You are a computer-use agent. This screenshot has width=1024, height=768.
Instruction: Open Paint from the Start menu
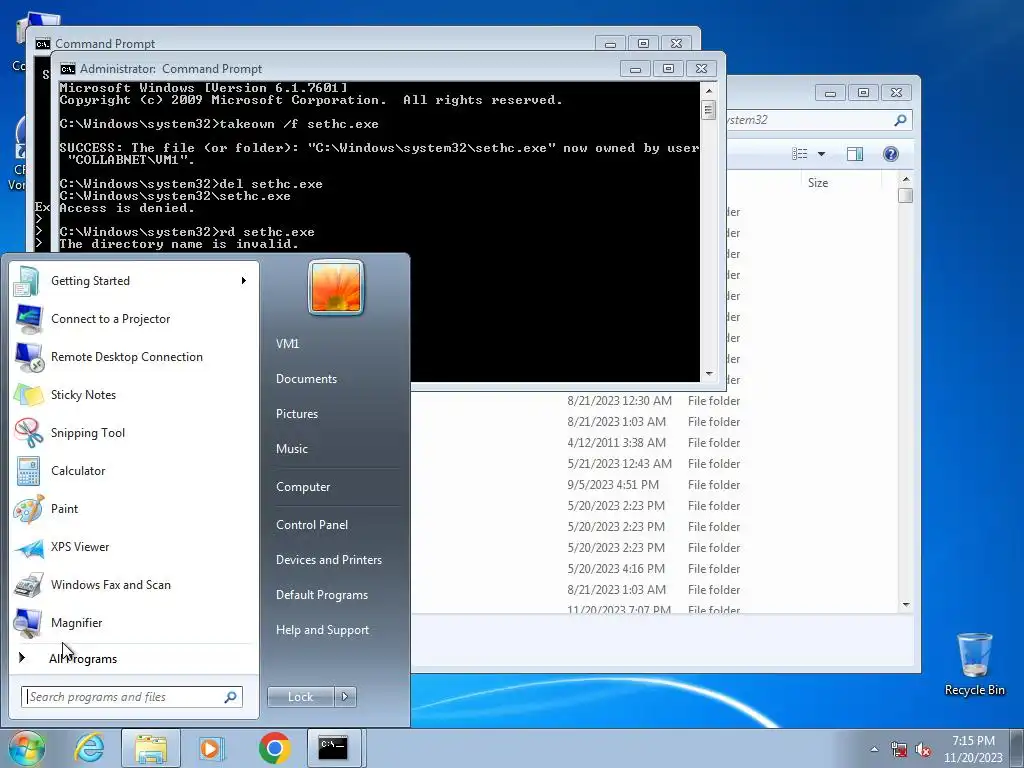tap(134, 509)
